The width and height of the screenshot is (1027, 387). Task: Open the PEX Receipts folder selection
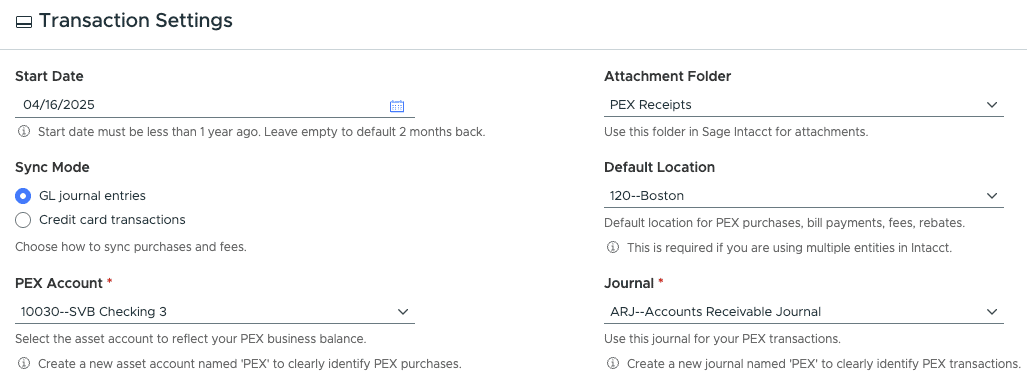click(x=804, y=105)
